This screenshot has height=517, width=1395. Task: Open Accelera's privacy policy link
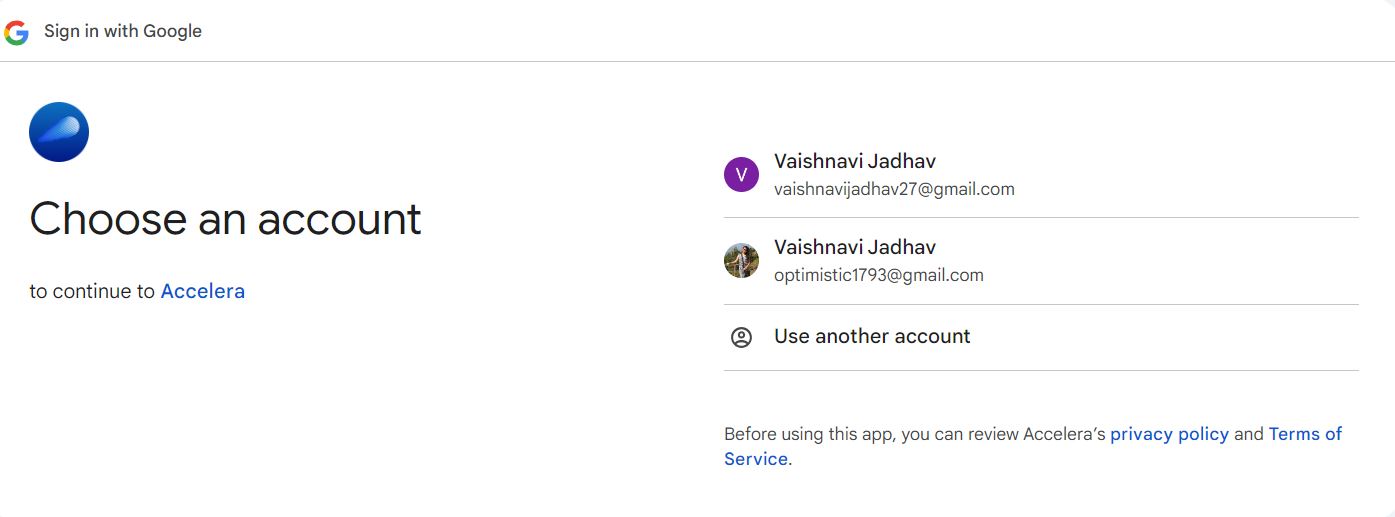pos(1169,434)
